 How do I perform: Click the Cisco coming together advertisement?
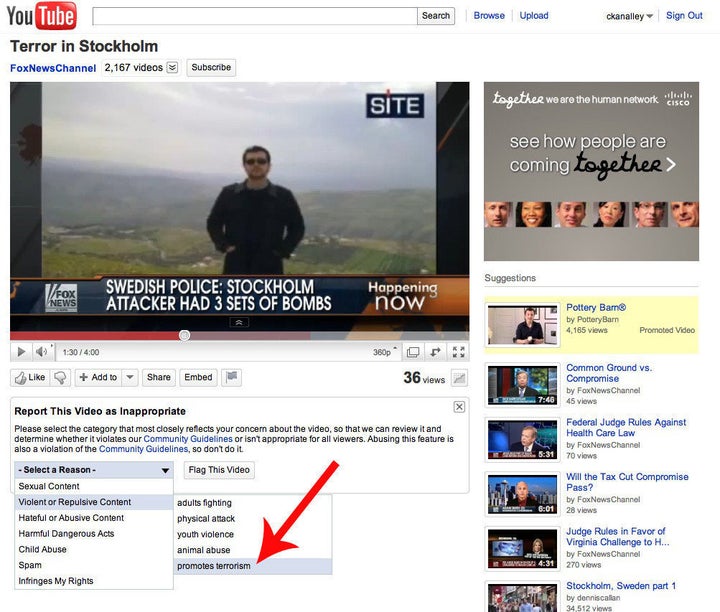coord(591,171)
